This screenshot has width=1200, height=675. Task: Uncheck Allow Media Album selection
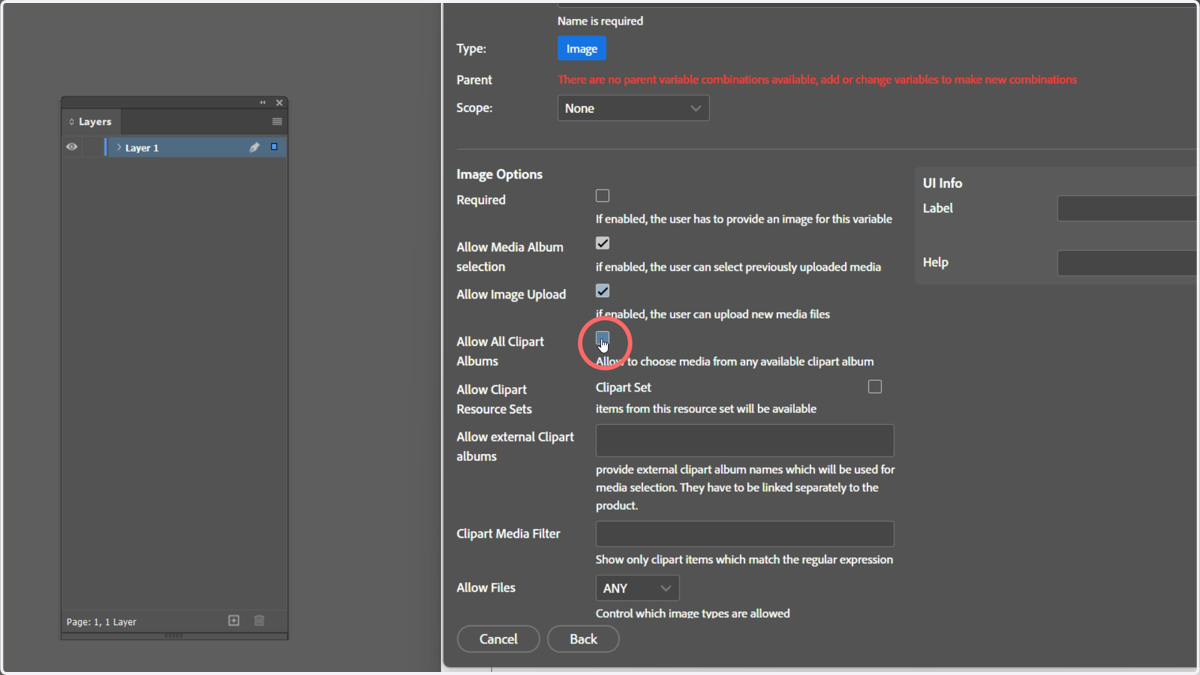tap(602, 243)
